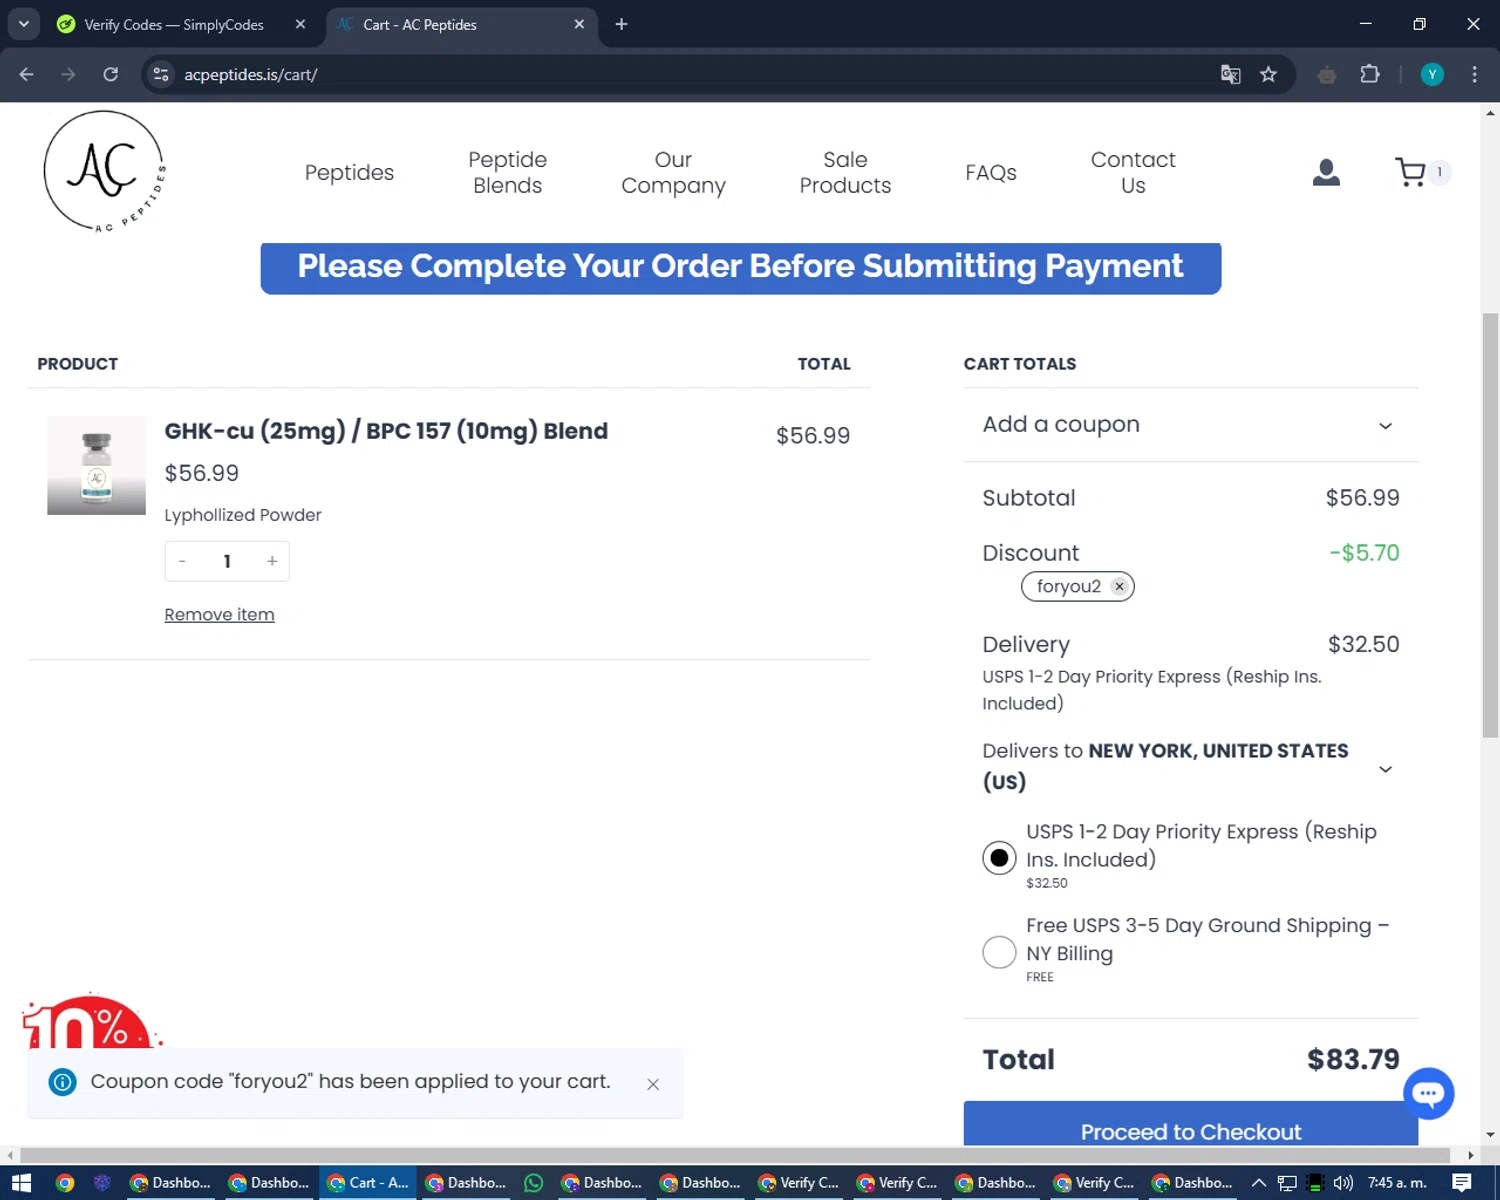Click the vertical page scrollbar
Viewport: 1500px width, 1200px height.
[1490, 525]
